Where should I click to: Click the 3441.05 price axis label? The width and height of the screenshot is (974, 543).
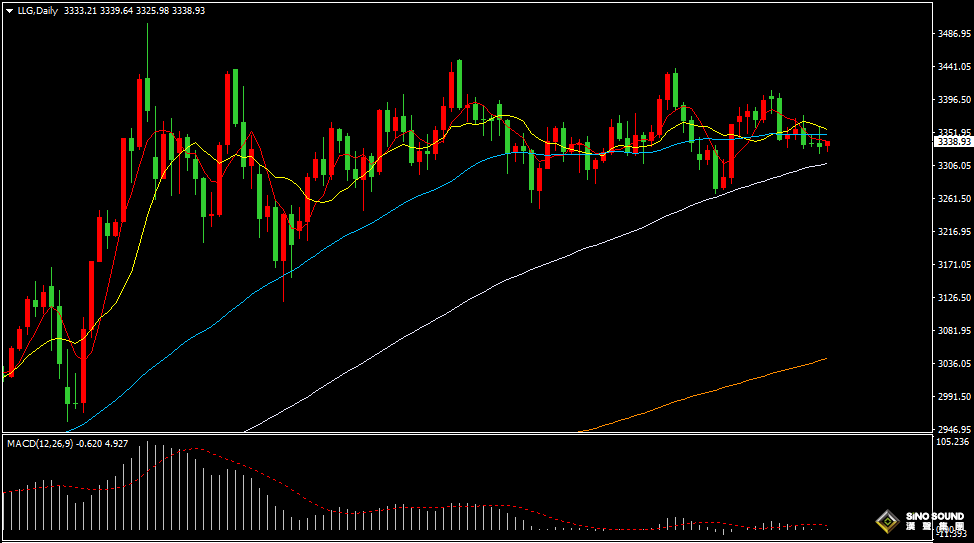tap(954, 66)
